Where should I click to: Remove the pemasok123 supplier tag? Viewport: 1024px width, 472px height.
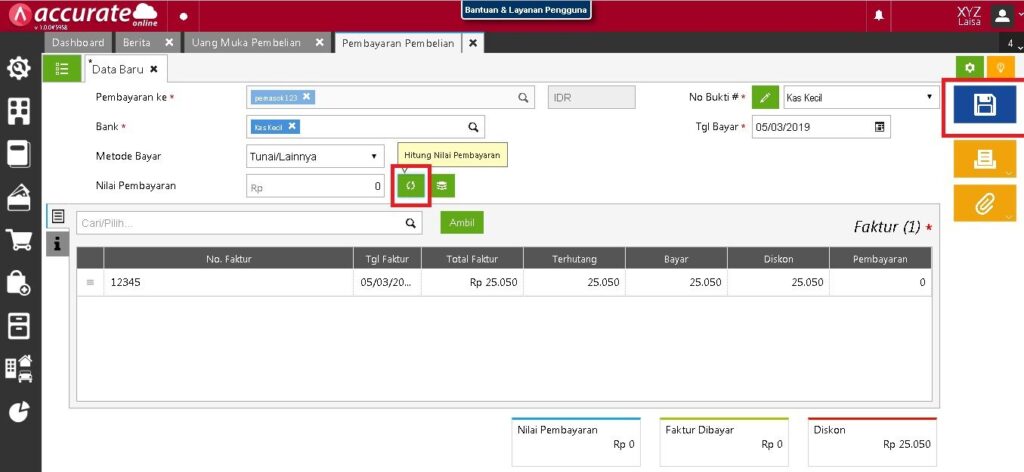307,97
